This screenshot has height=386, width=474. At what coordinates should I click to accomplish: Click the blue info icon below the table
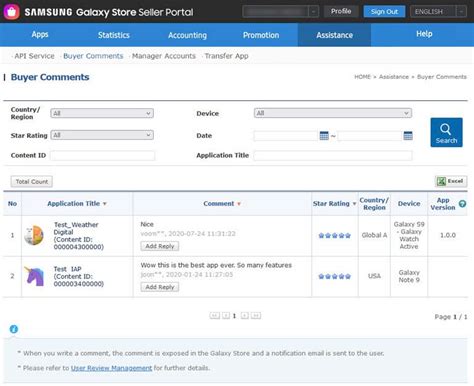click(x=14, y=329)
